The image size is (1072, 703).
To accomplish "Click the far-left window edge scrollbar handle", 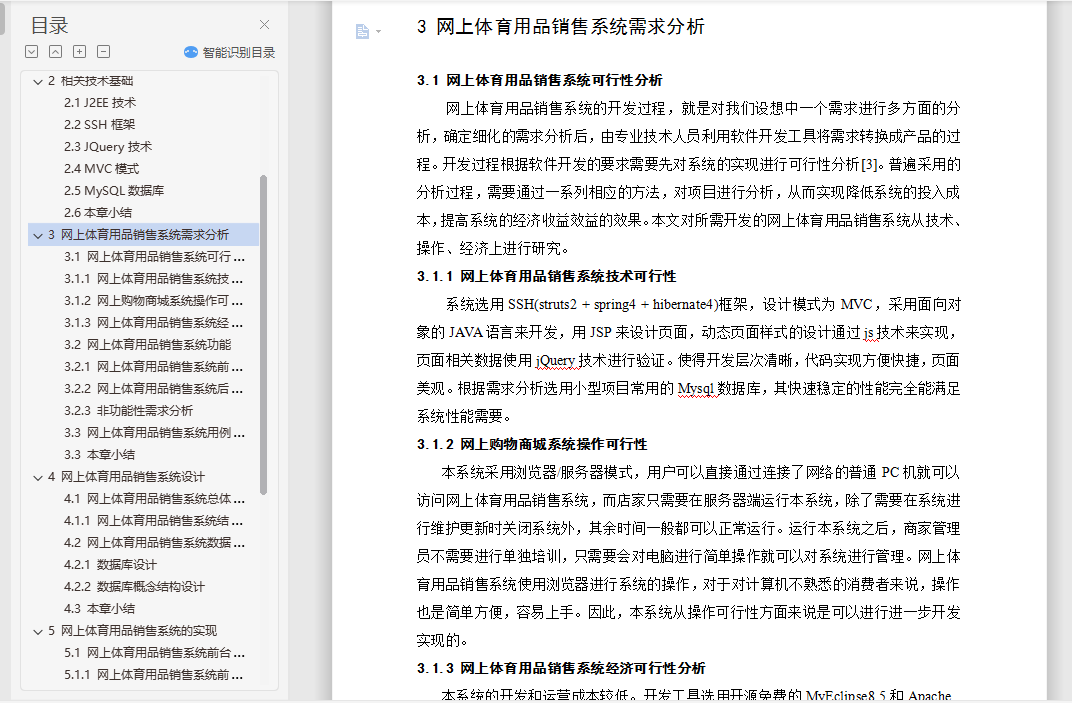I will point(2,17).
